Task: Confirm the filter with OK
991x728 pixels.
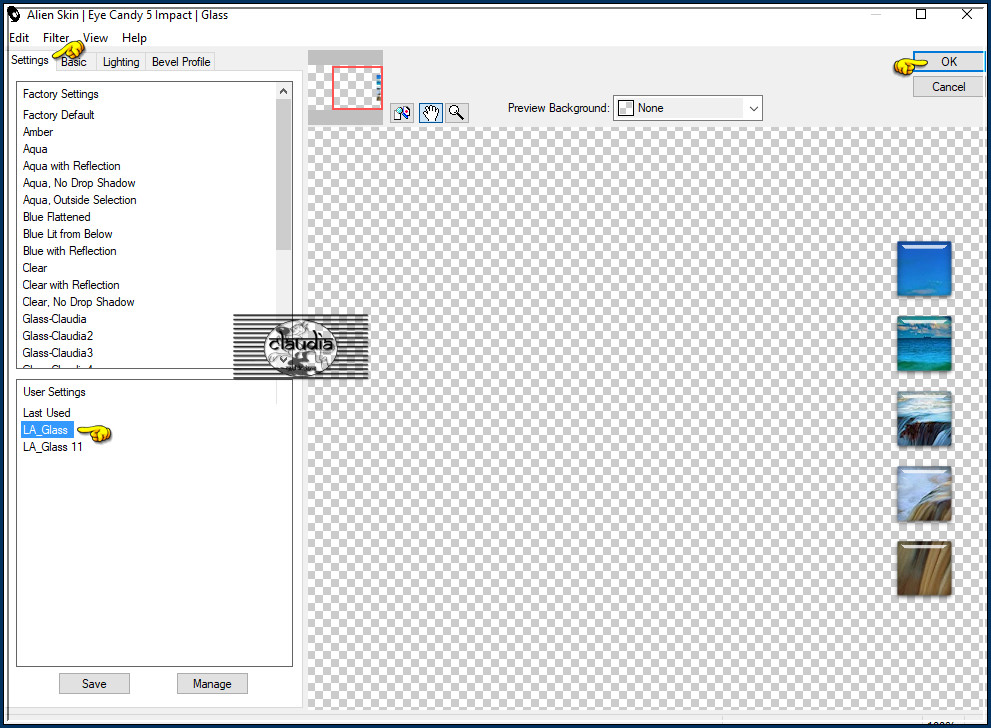Action: [x=949, y=62]
